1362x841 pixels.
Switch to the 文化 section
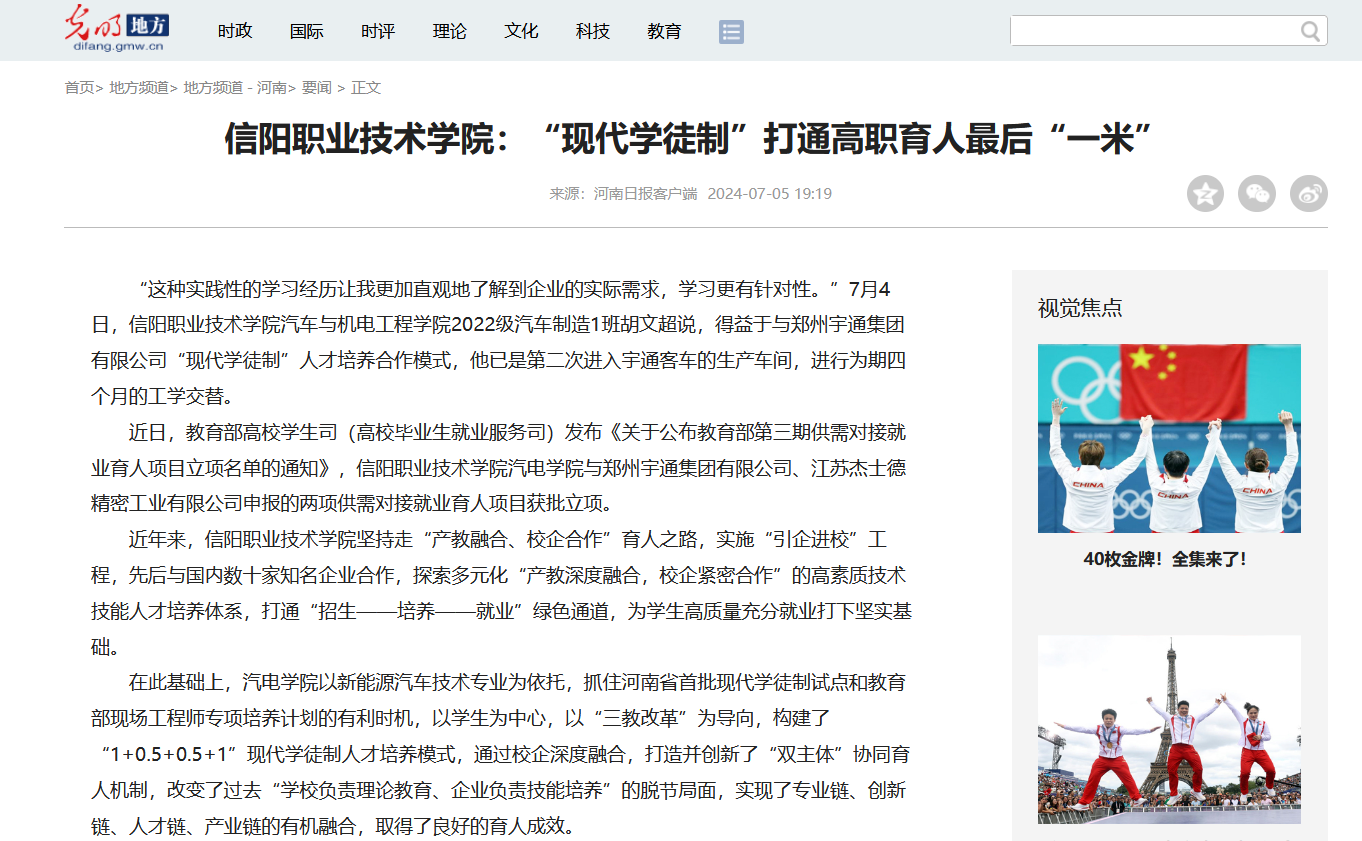(x=521, y=32)
